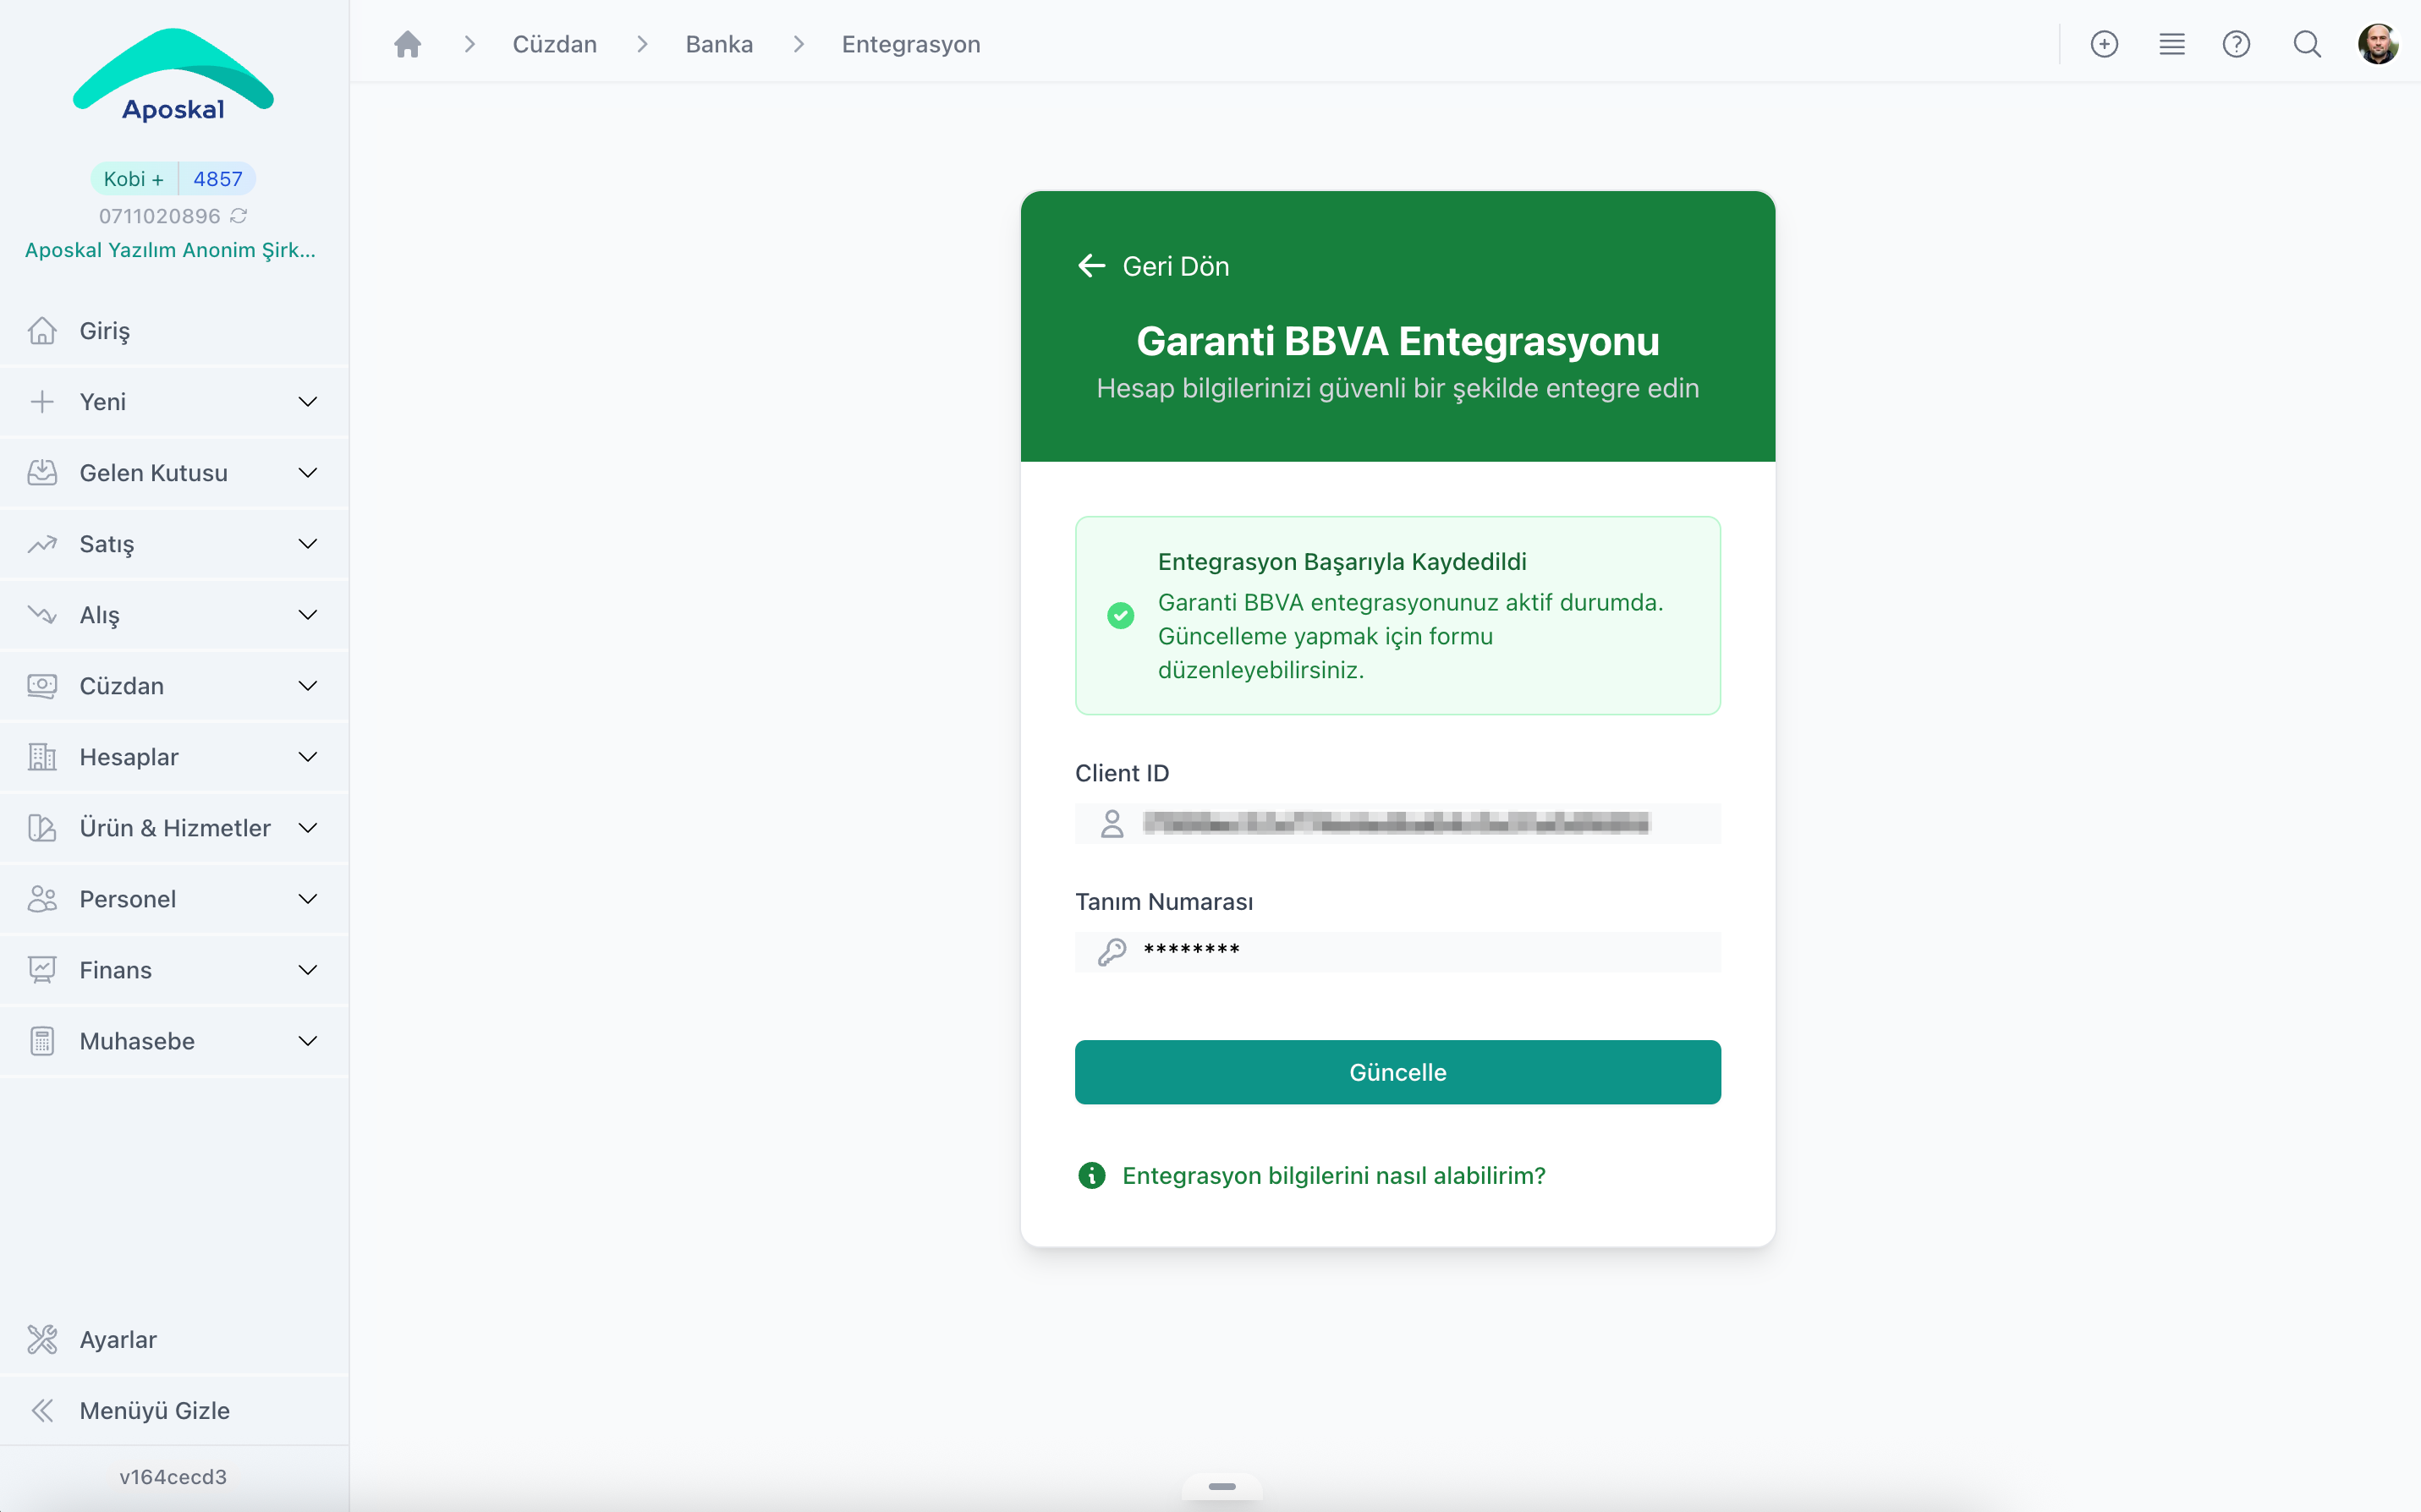
Task: Click the Personel people icon
Action: tap(42, 899)
